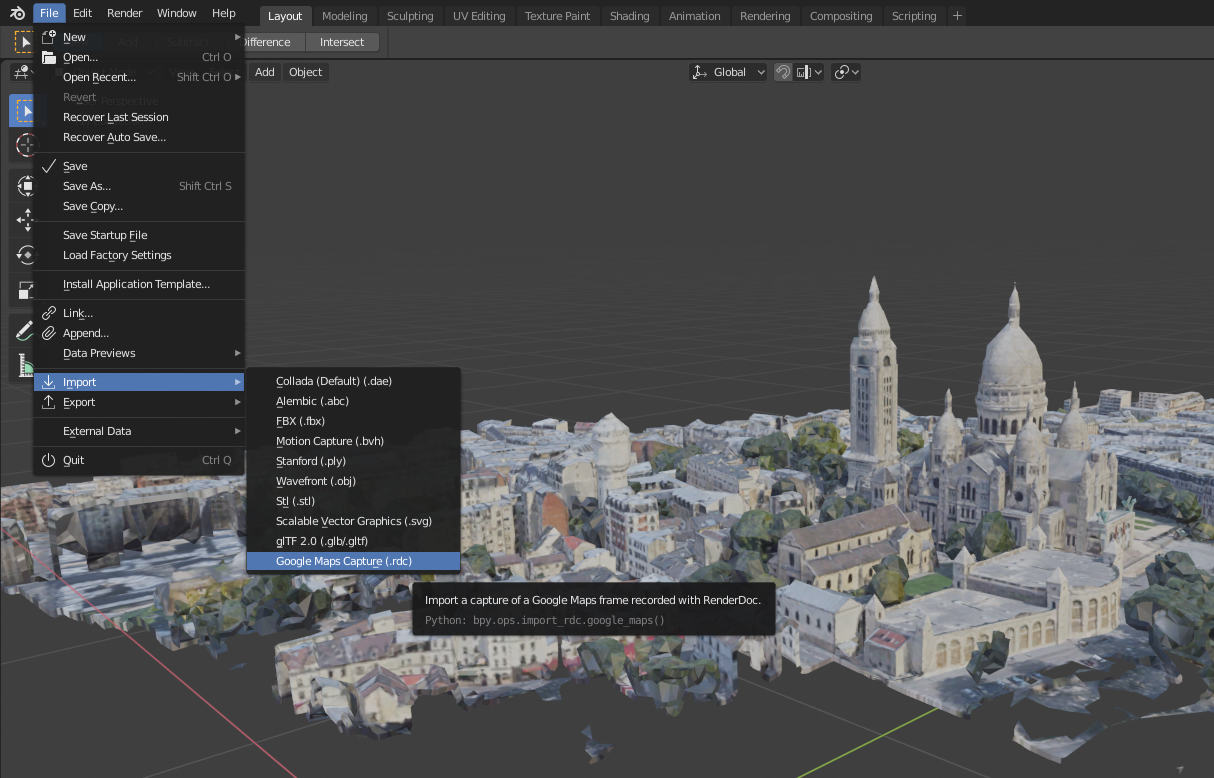Toggle the snap magnet button
The width and height of the screenshot is (1214, 778).
[784, 72]
